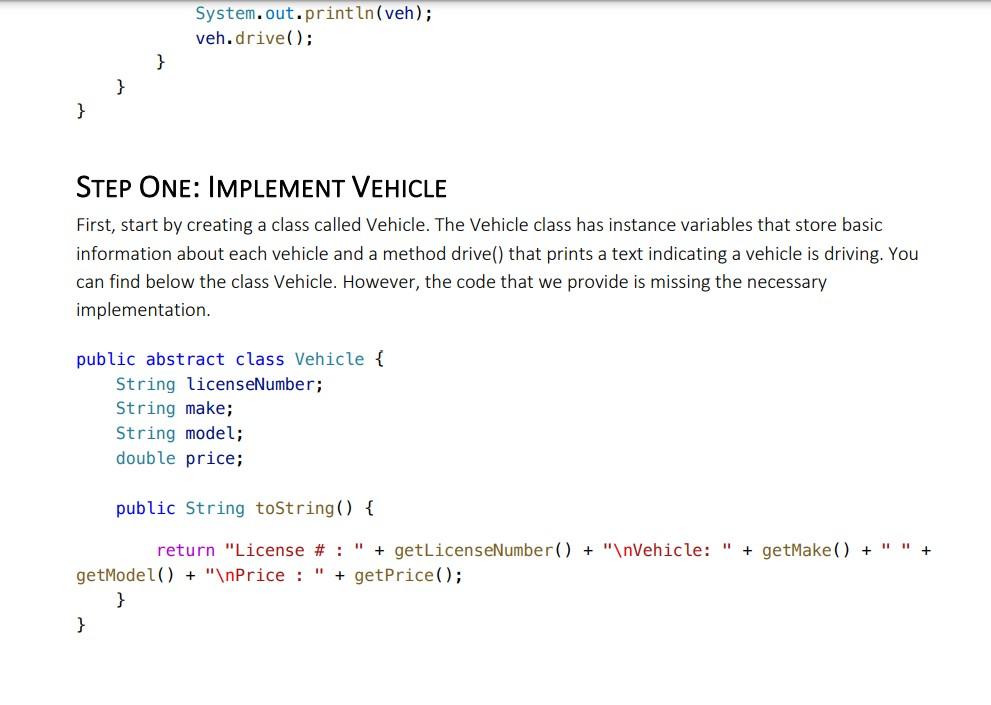This screenshot has height=705, width=991.
Task: Click the 'String' type keyword on the make line
Action: pos(145,408)
